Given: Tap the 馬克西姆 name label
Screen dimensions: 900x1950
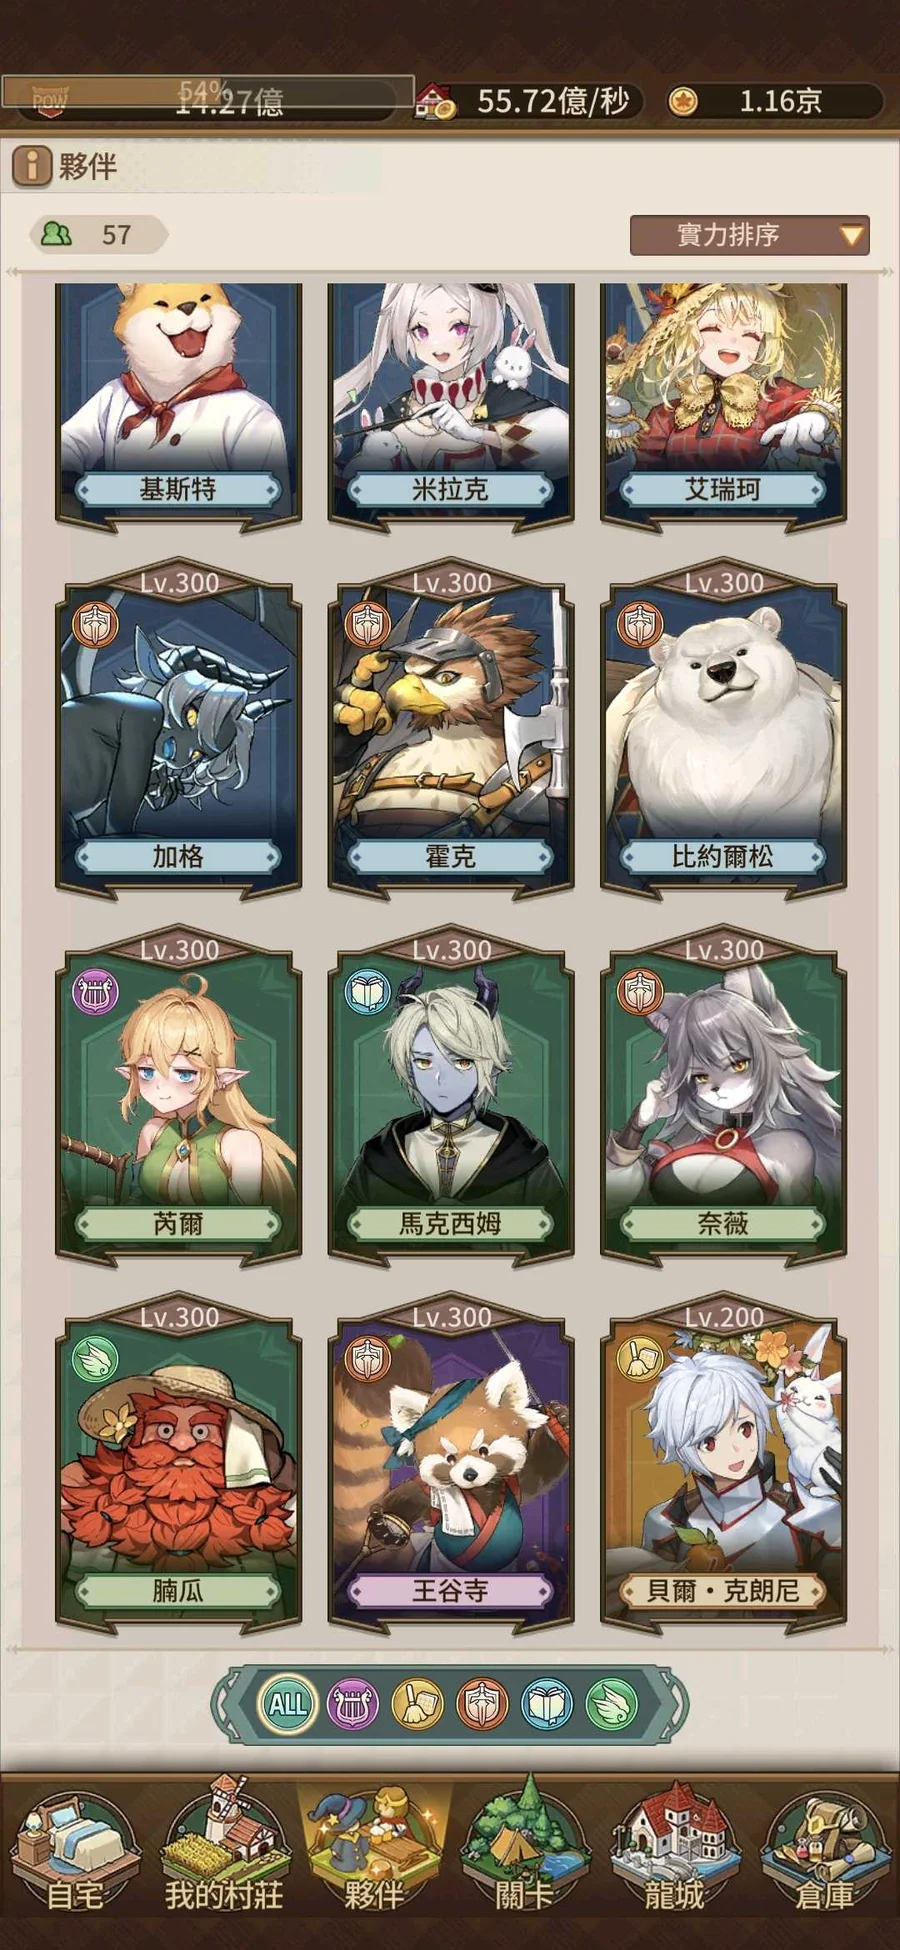Looking at the screenshot, I should pos(451,1223).
